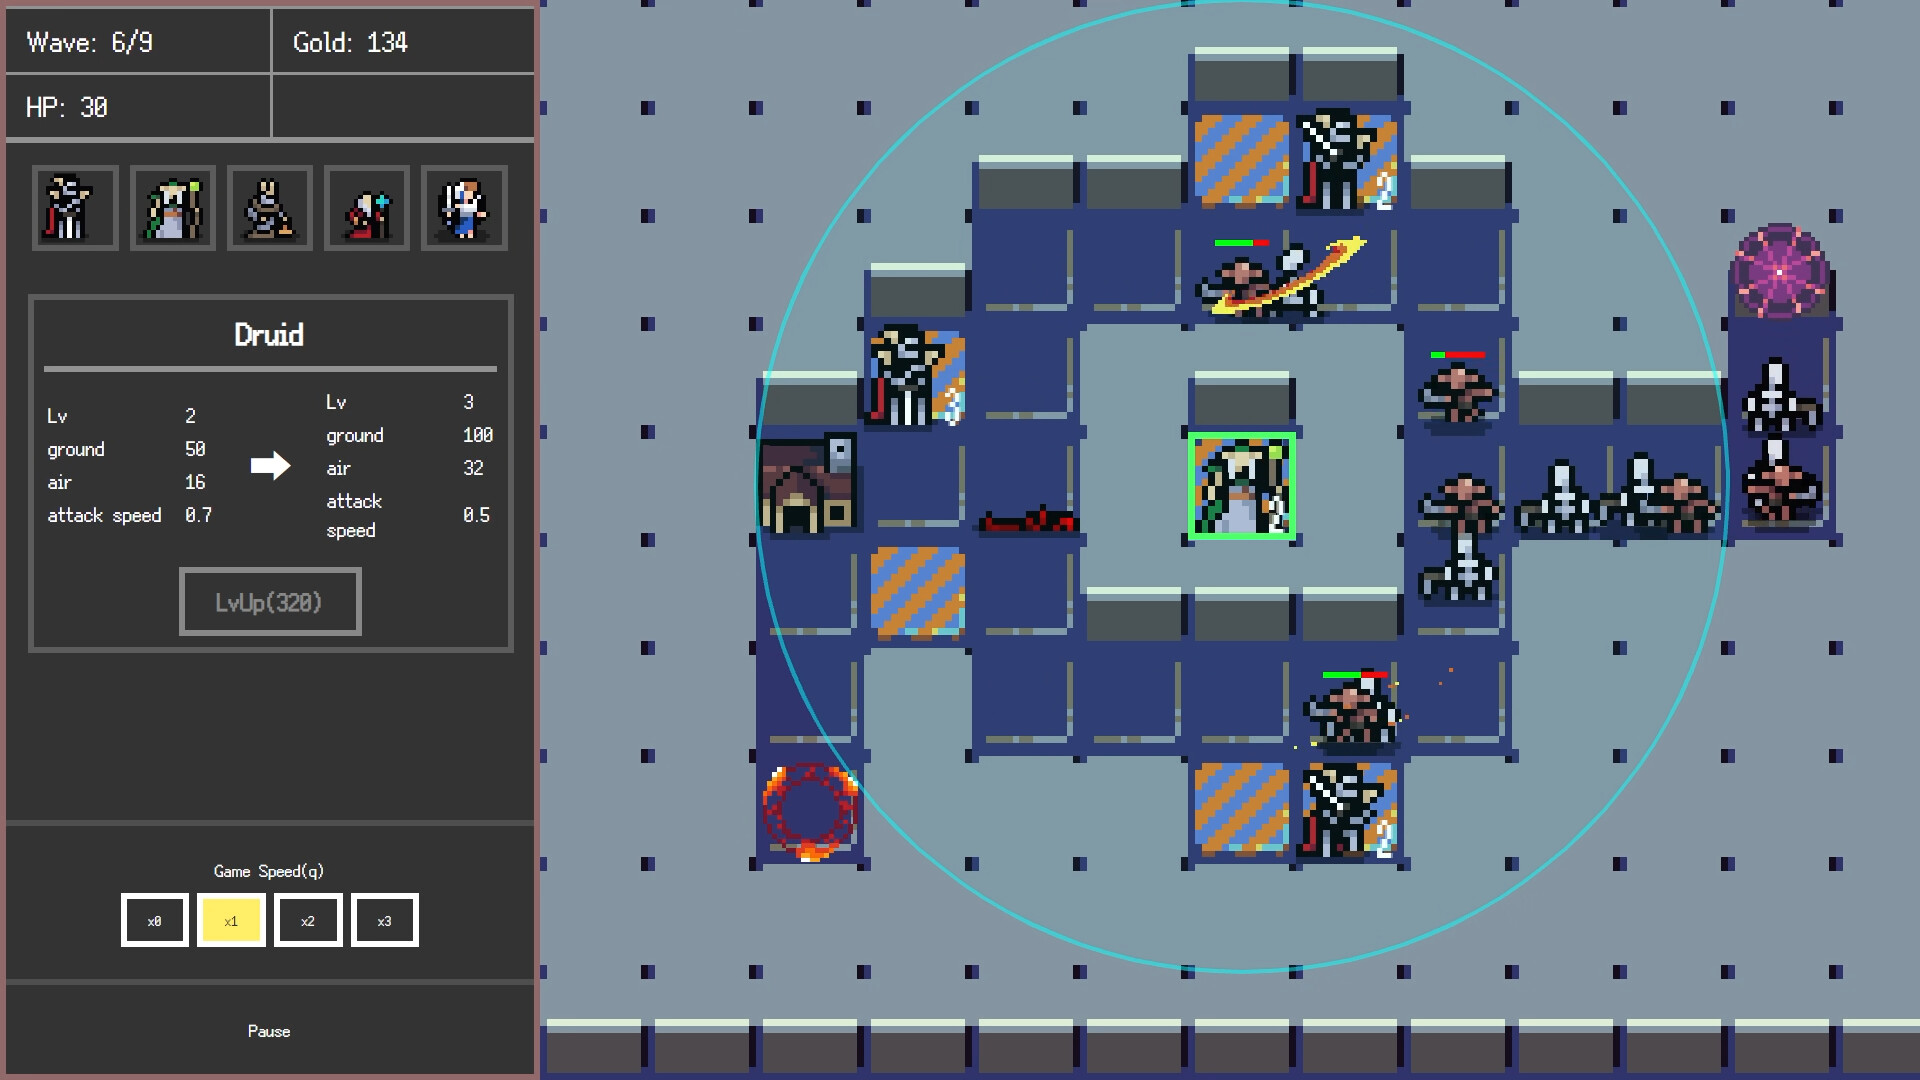Select the highlighted Druid tower on the map
Screen dimensions: 1920x1080
1241,487
